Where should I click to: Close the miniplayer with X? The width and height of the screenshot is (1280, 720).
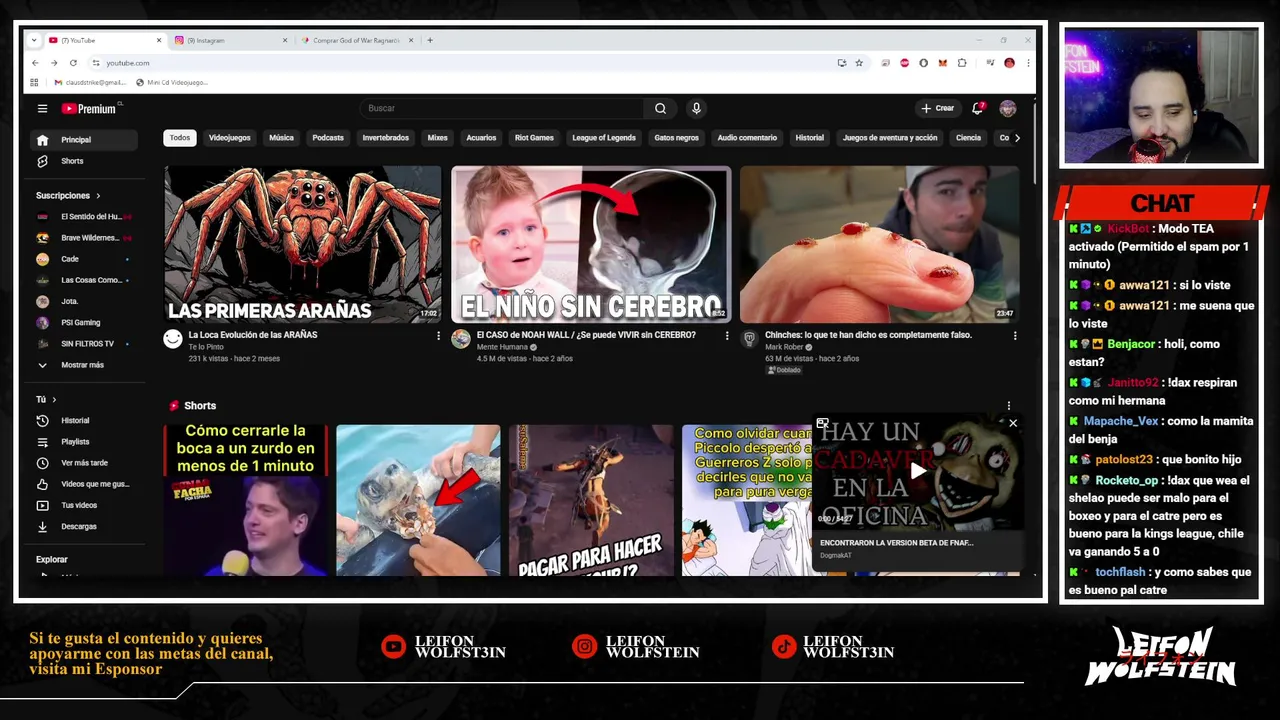pyautogui.click(x=1013, y=423)
